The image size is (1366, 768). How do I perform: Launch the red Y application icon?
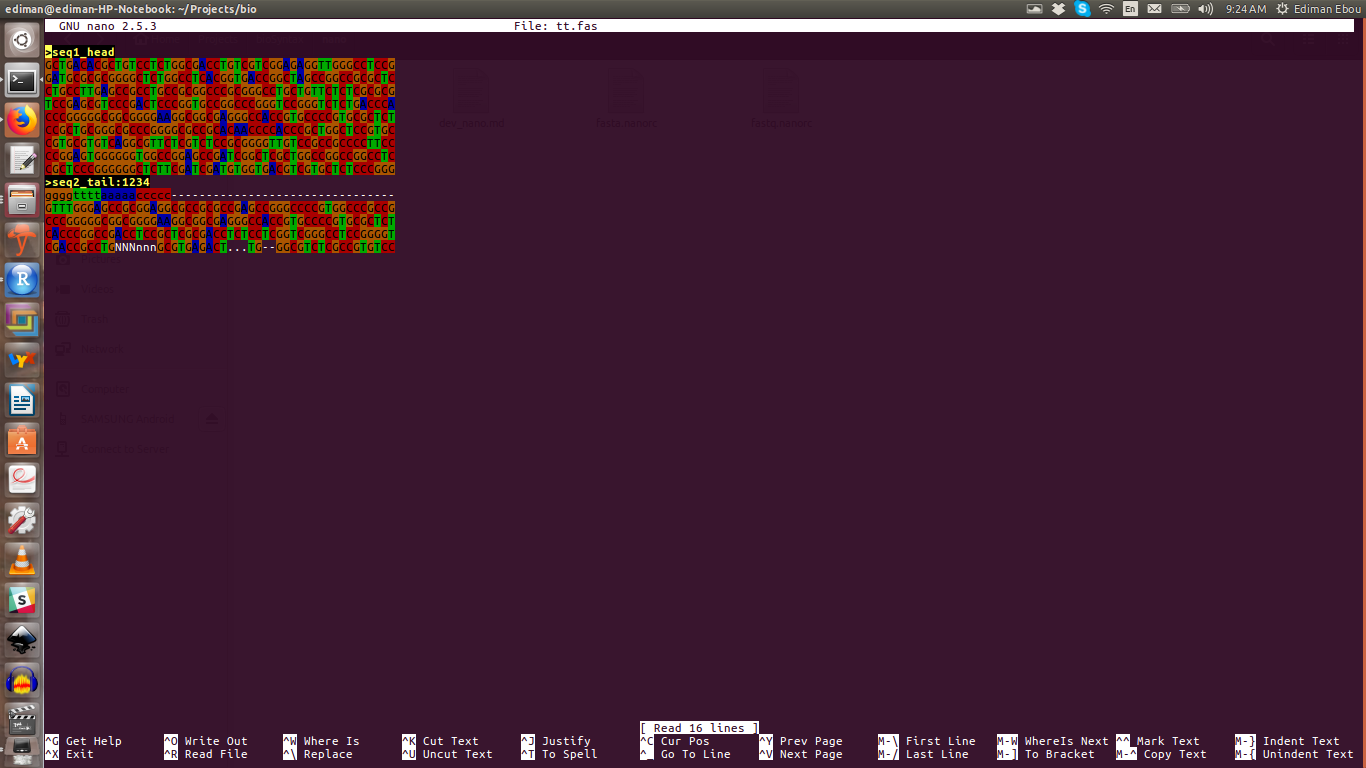(x=22, y=240)
